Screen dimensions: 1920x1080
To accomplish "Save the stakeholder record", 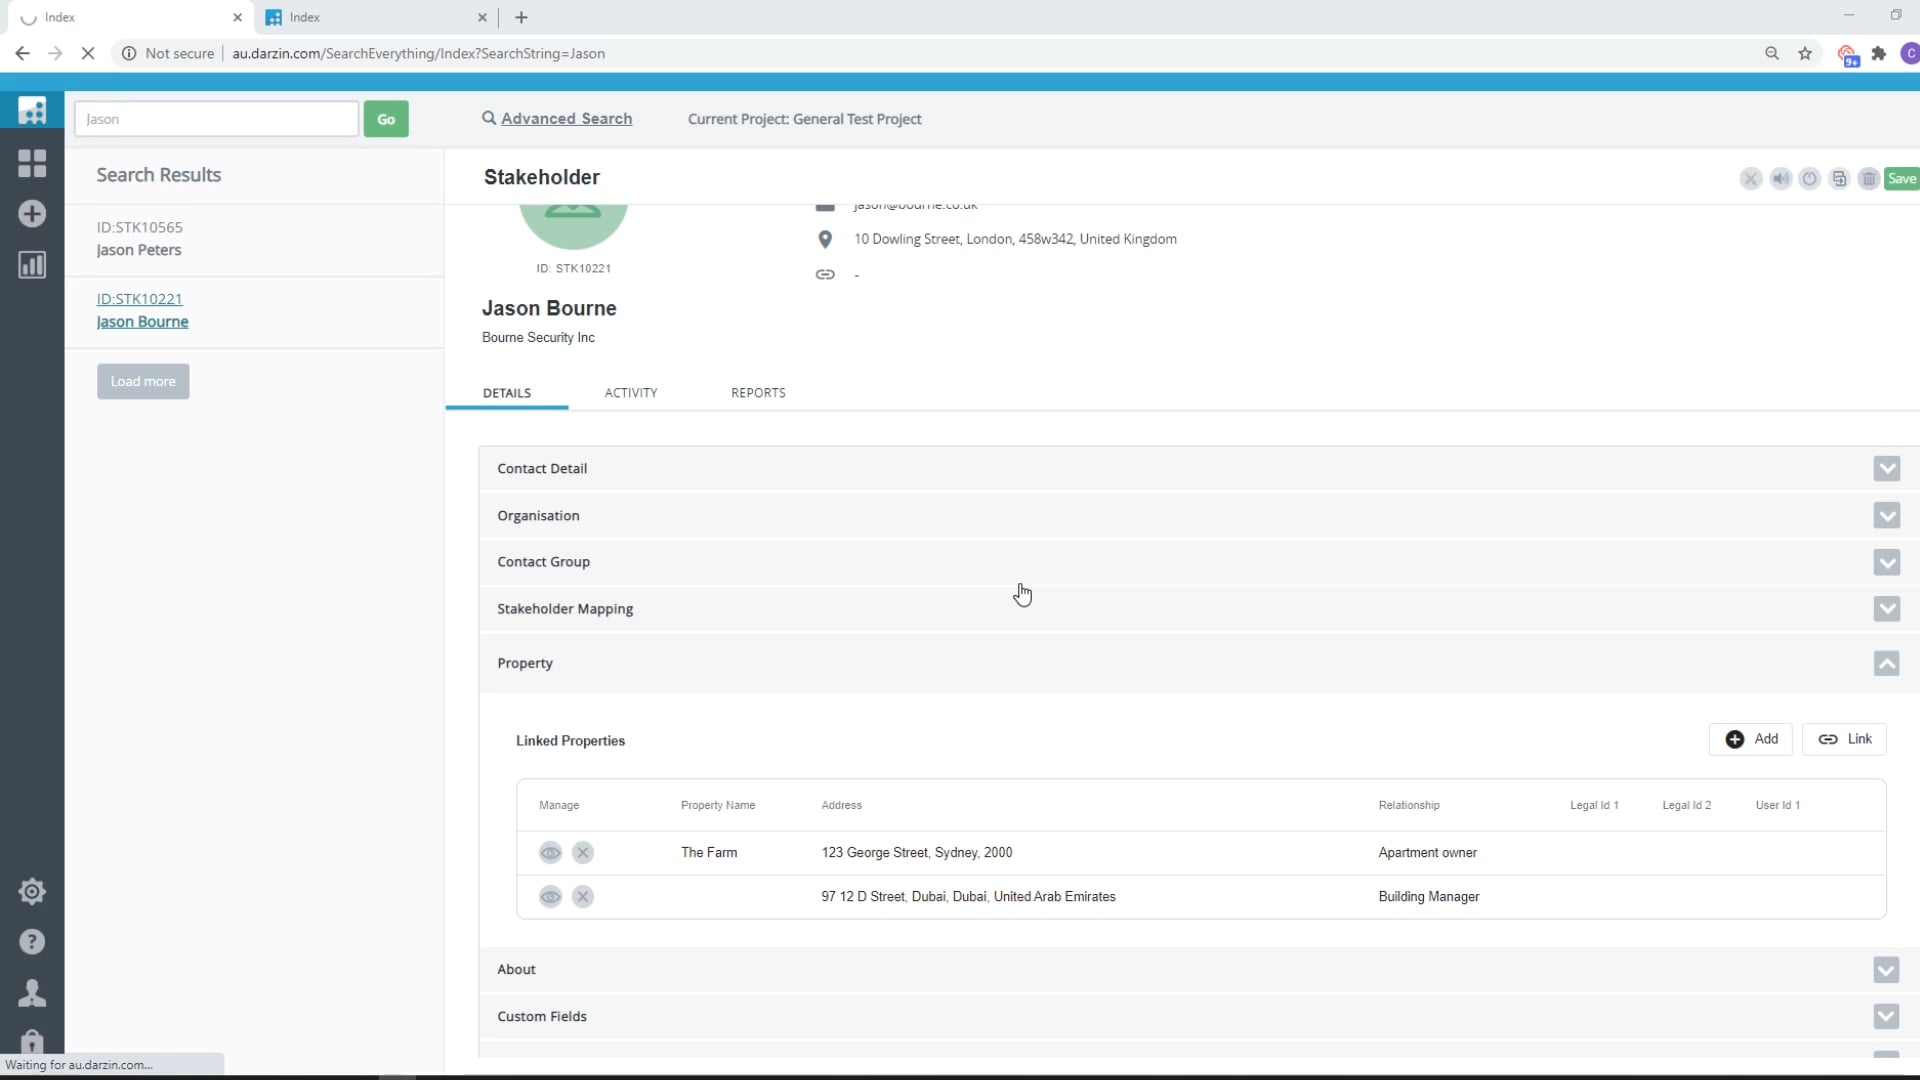I will (1901, 179).
